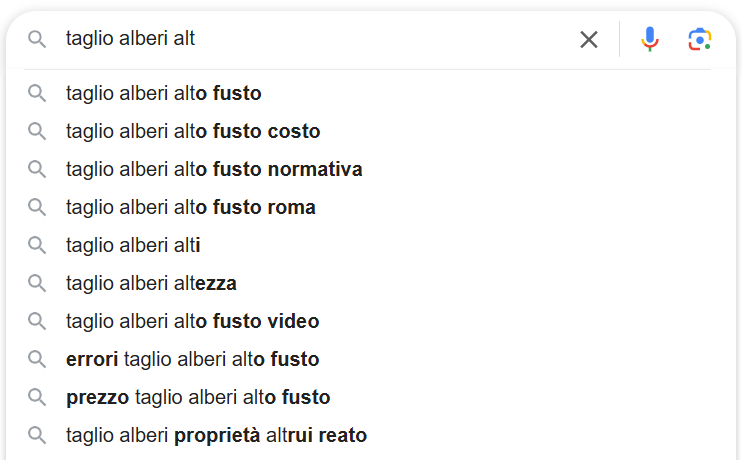This screenshot has height=460, width=742.
Task: Select 'taglio alberi alto fusto video'
Action: [192, 322]
